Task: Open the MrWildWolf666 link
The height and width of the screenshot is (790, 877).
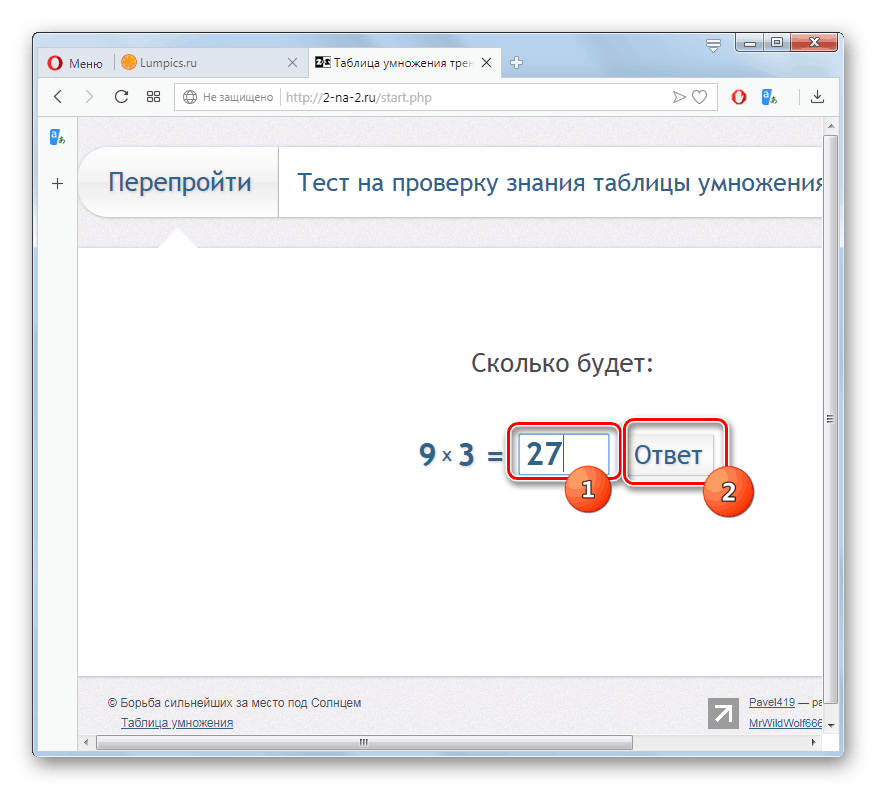Action: click(x=785, y=723)
